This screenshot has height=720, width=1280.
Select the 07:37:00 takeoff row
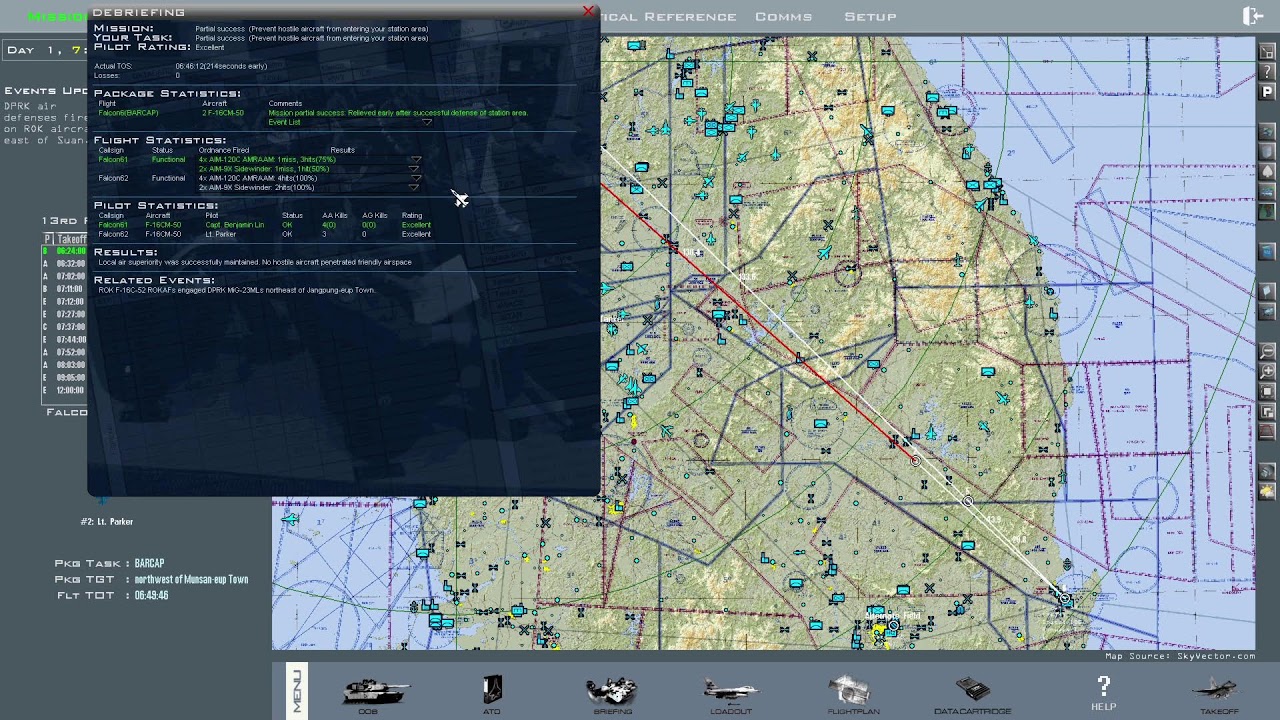[x=65, y=327]
